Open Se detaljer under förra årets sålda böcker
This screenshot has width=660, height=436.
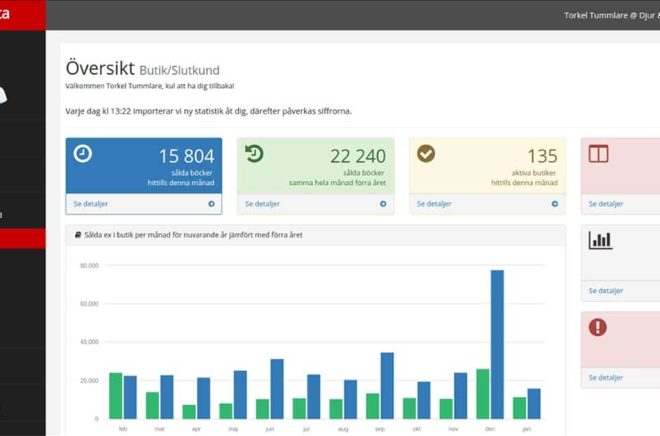tap(262, 204)
